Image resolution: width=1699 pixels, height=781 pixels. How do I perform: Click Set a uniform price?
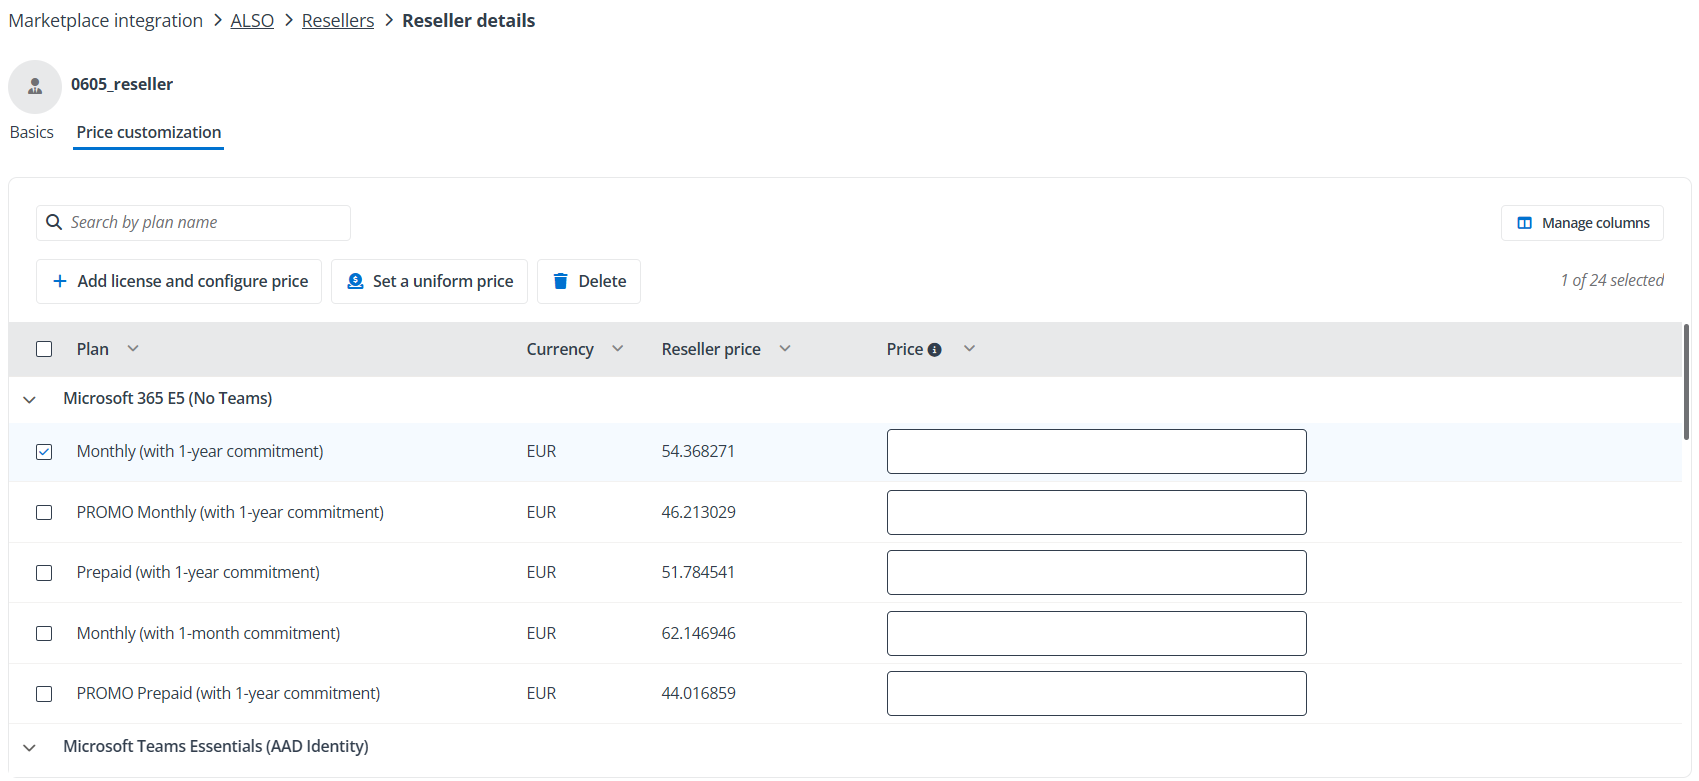tap(429, 281)
